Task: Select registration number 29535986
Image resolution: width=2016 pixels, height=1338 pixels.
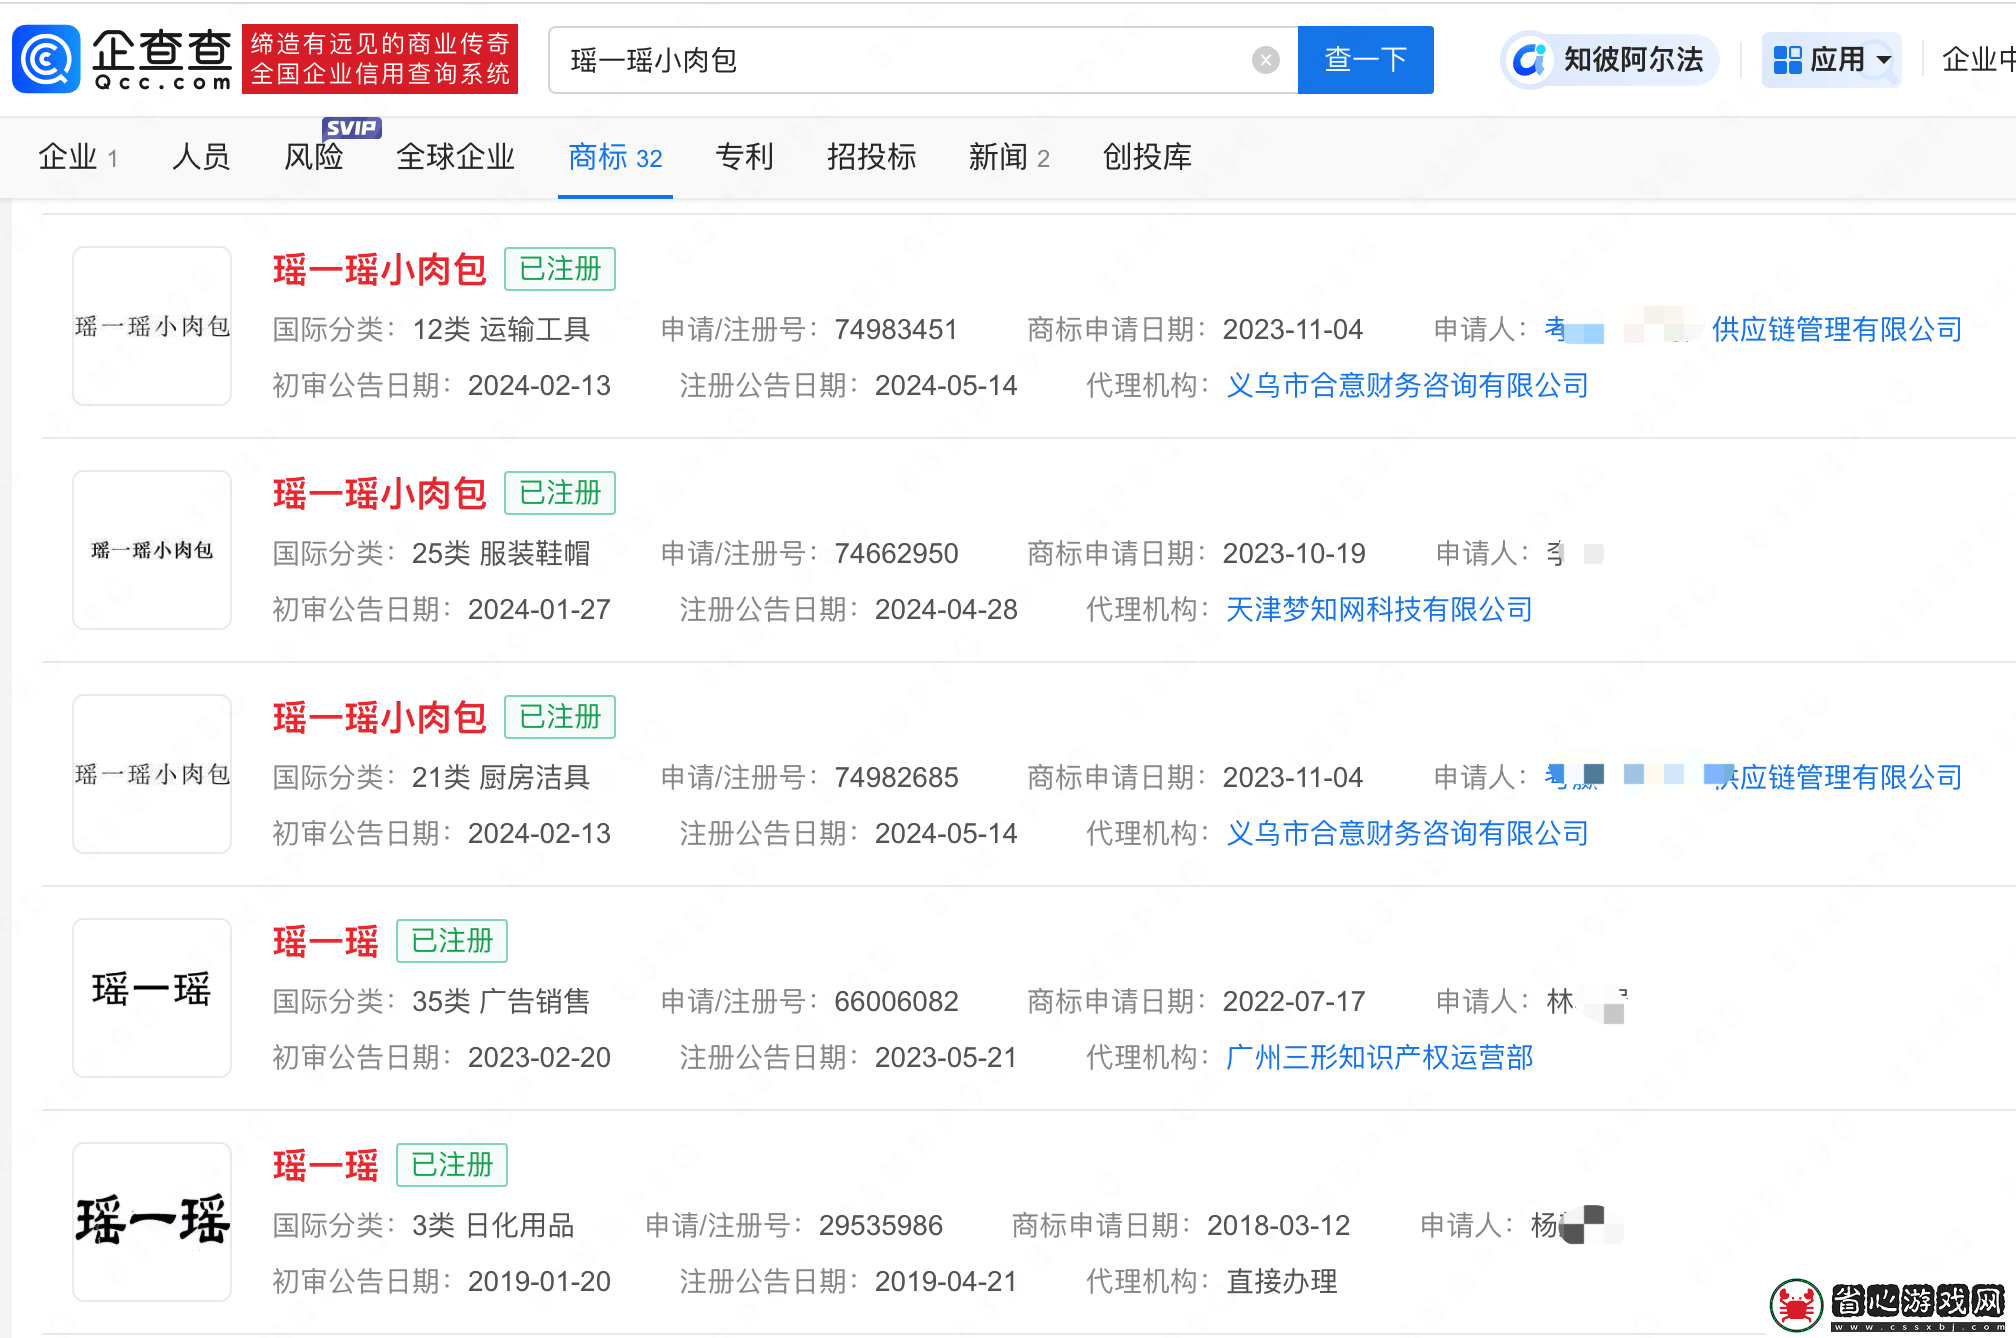Action: (880, 1225)
